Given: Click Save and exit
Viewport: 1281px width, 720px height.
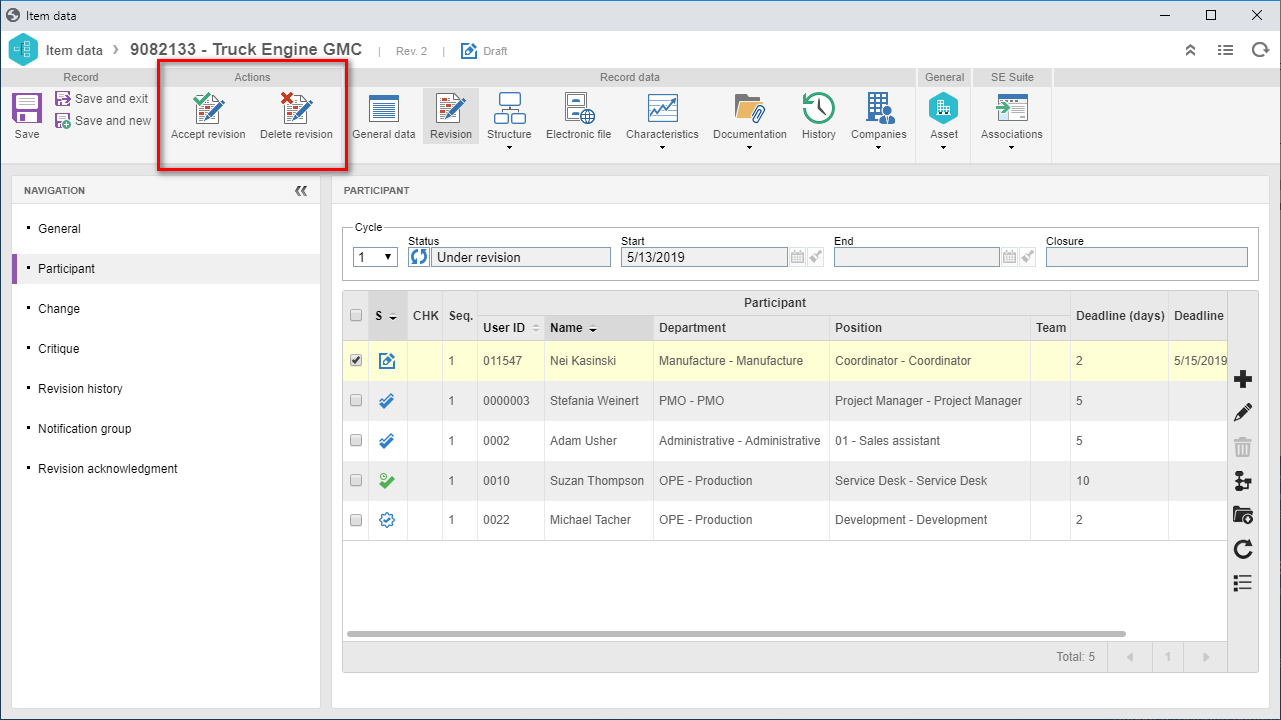Looking at the screenshot, I should (x=102, y=99).
